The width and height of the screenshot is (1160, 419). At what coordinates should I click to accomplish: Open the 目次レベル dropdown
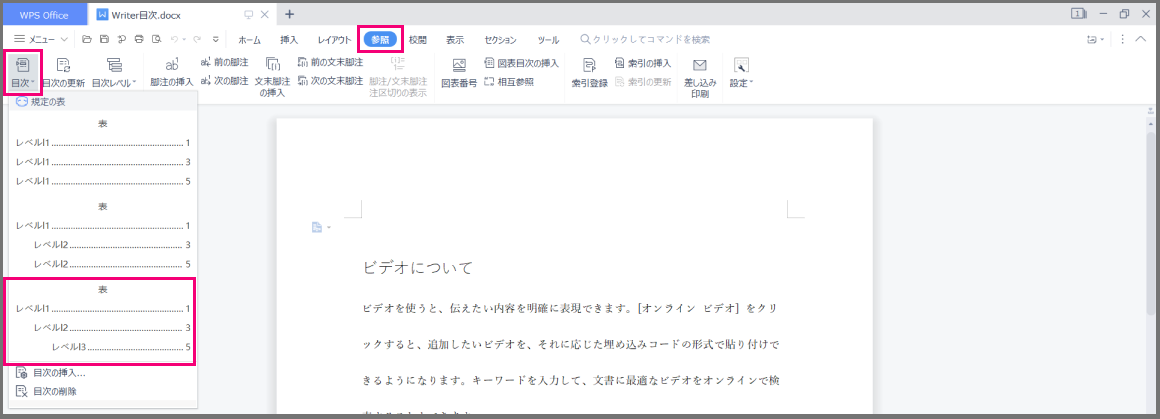coord(114,73)
